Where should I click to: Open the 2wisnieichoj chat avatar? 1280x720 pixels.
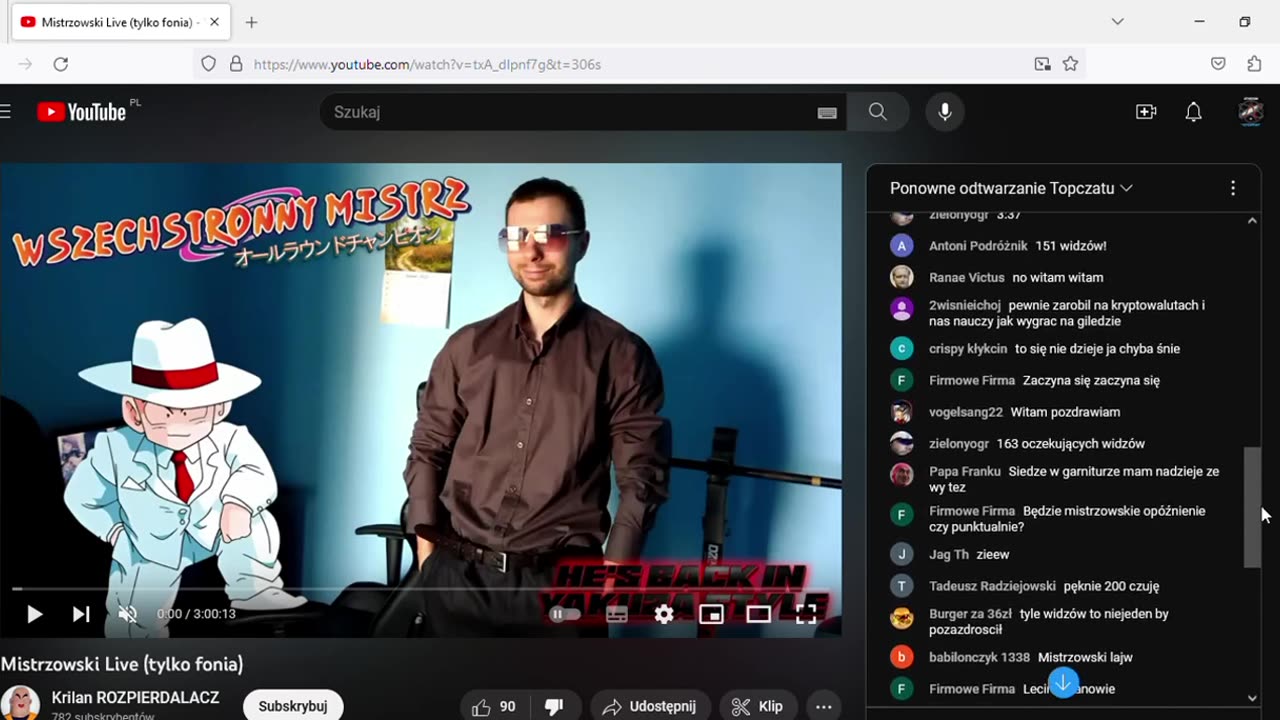tap(902, 308)
